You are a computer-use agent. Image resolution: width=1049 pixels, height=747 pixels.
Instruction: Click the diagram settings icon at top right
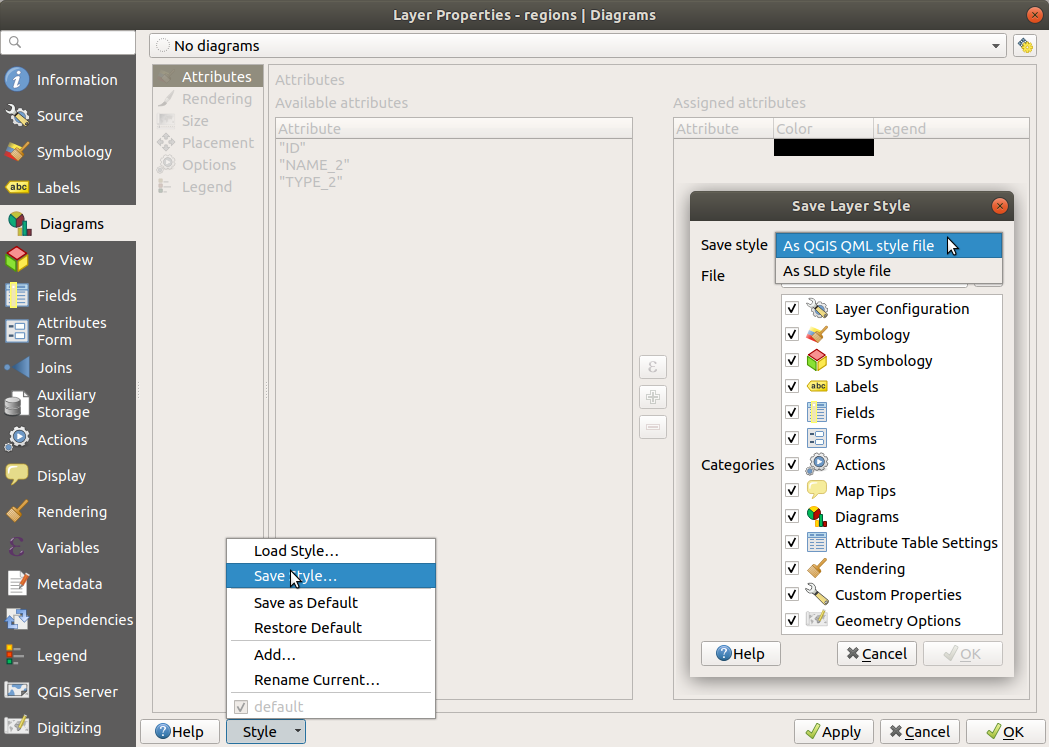[x=1024, y=46]
